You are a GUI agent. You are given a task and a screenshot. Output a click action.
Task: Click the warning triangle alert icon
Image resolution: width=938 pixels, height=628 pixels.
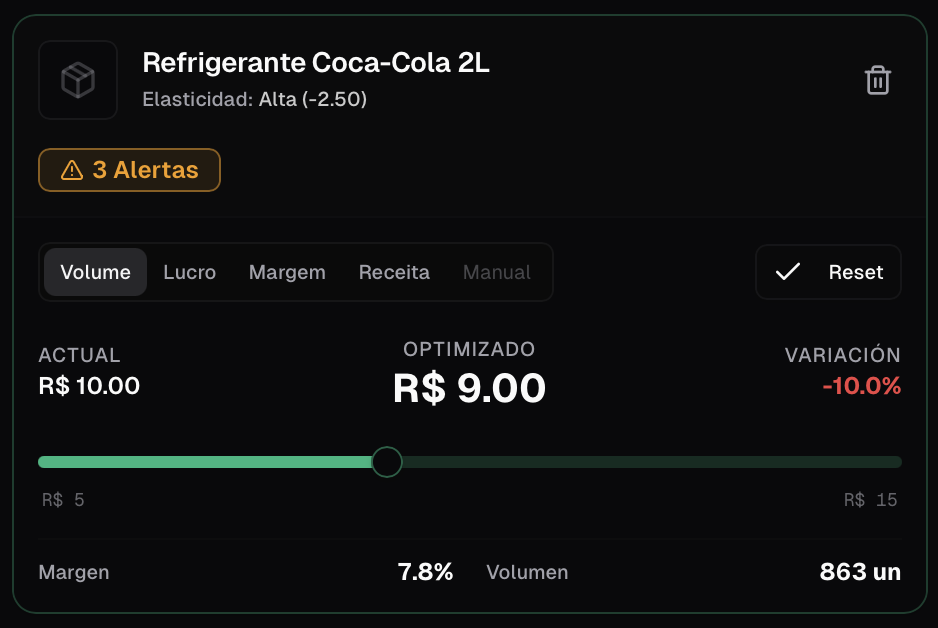point(72,171)
